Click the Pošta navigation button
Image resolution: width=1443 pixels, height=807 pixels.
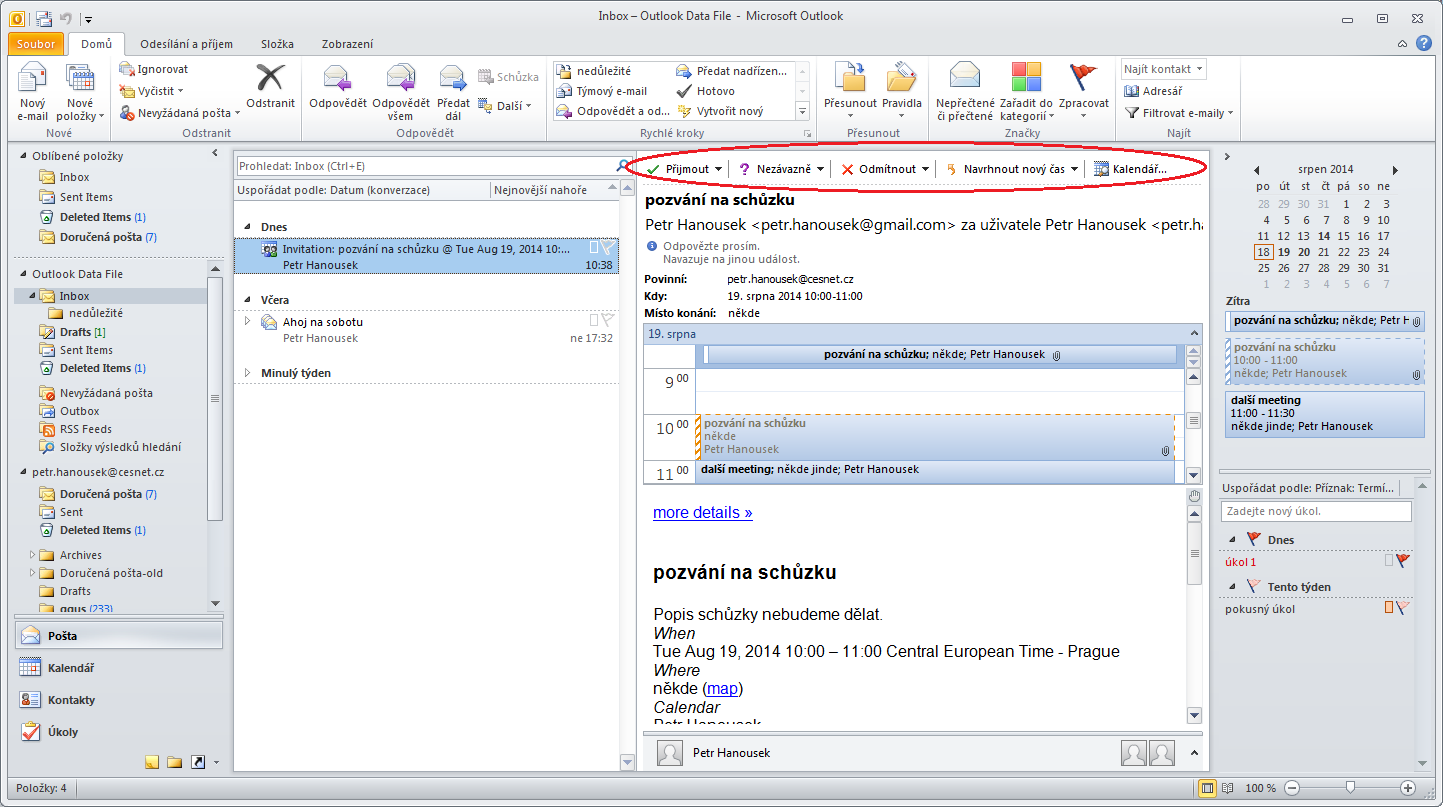click(119, 636)
